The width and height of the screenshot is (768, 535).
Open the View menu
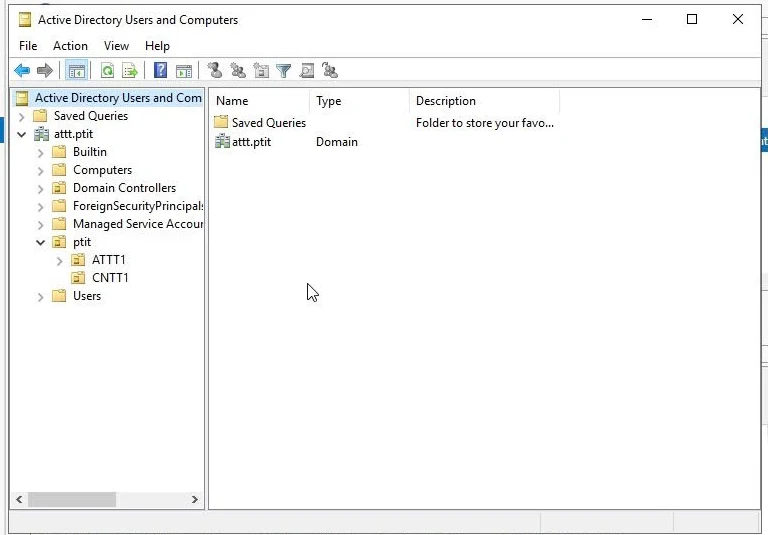click(x=116, y=46)
